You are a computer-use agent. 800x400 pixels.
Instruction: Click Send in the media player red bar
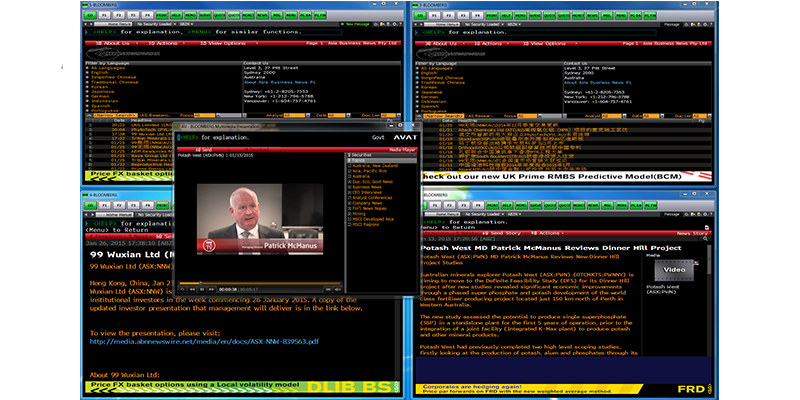[204, 150]
